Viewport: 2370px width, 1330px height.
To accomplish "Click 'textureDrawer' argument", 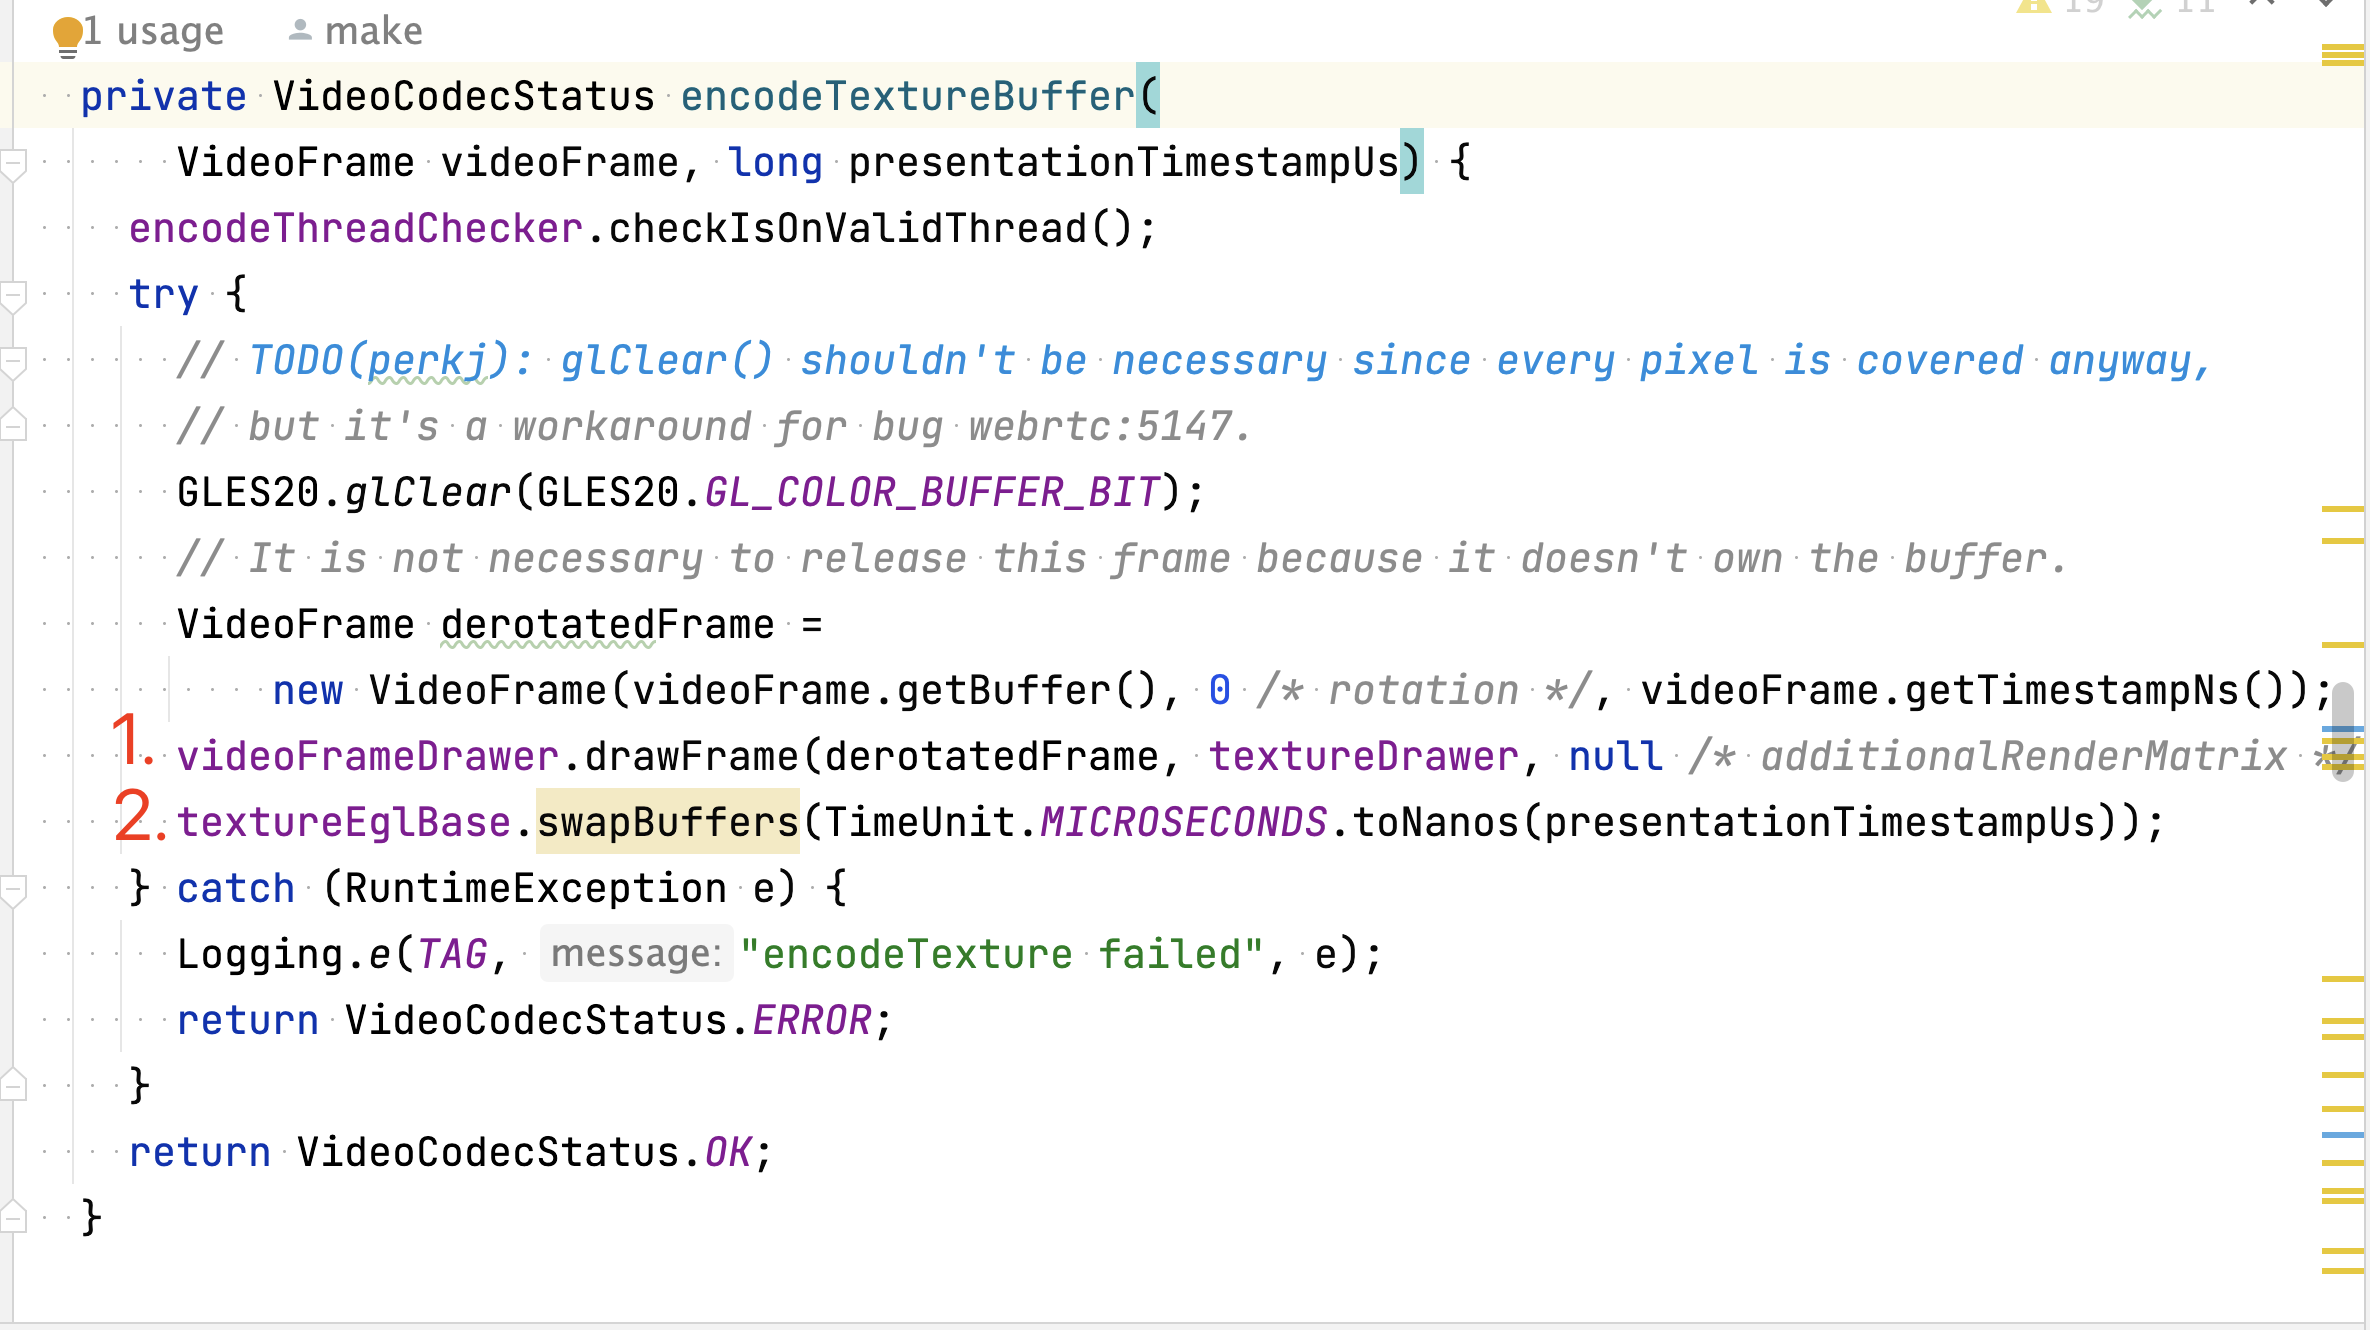I will click(x=1364, y=756).
